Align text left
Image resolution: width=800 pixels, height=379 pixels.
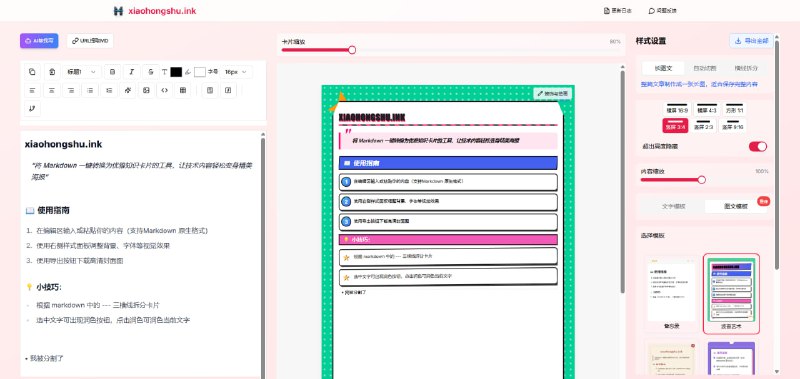[33, 90]
